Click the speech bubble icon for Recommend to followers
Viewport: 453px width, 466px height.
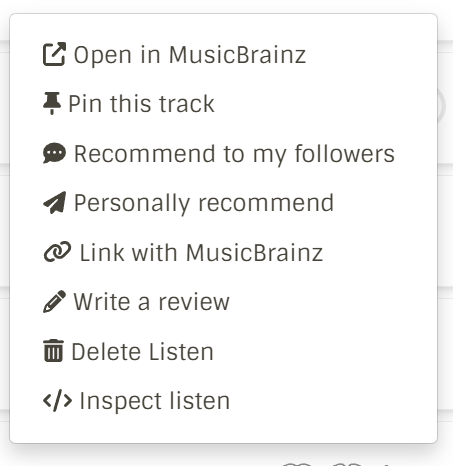tap(54, 153)
